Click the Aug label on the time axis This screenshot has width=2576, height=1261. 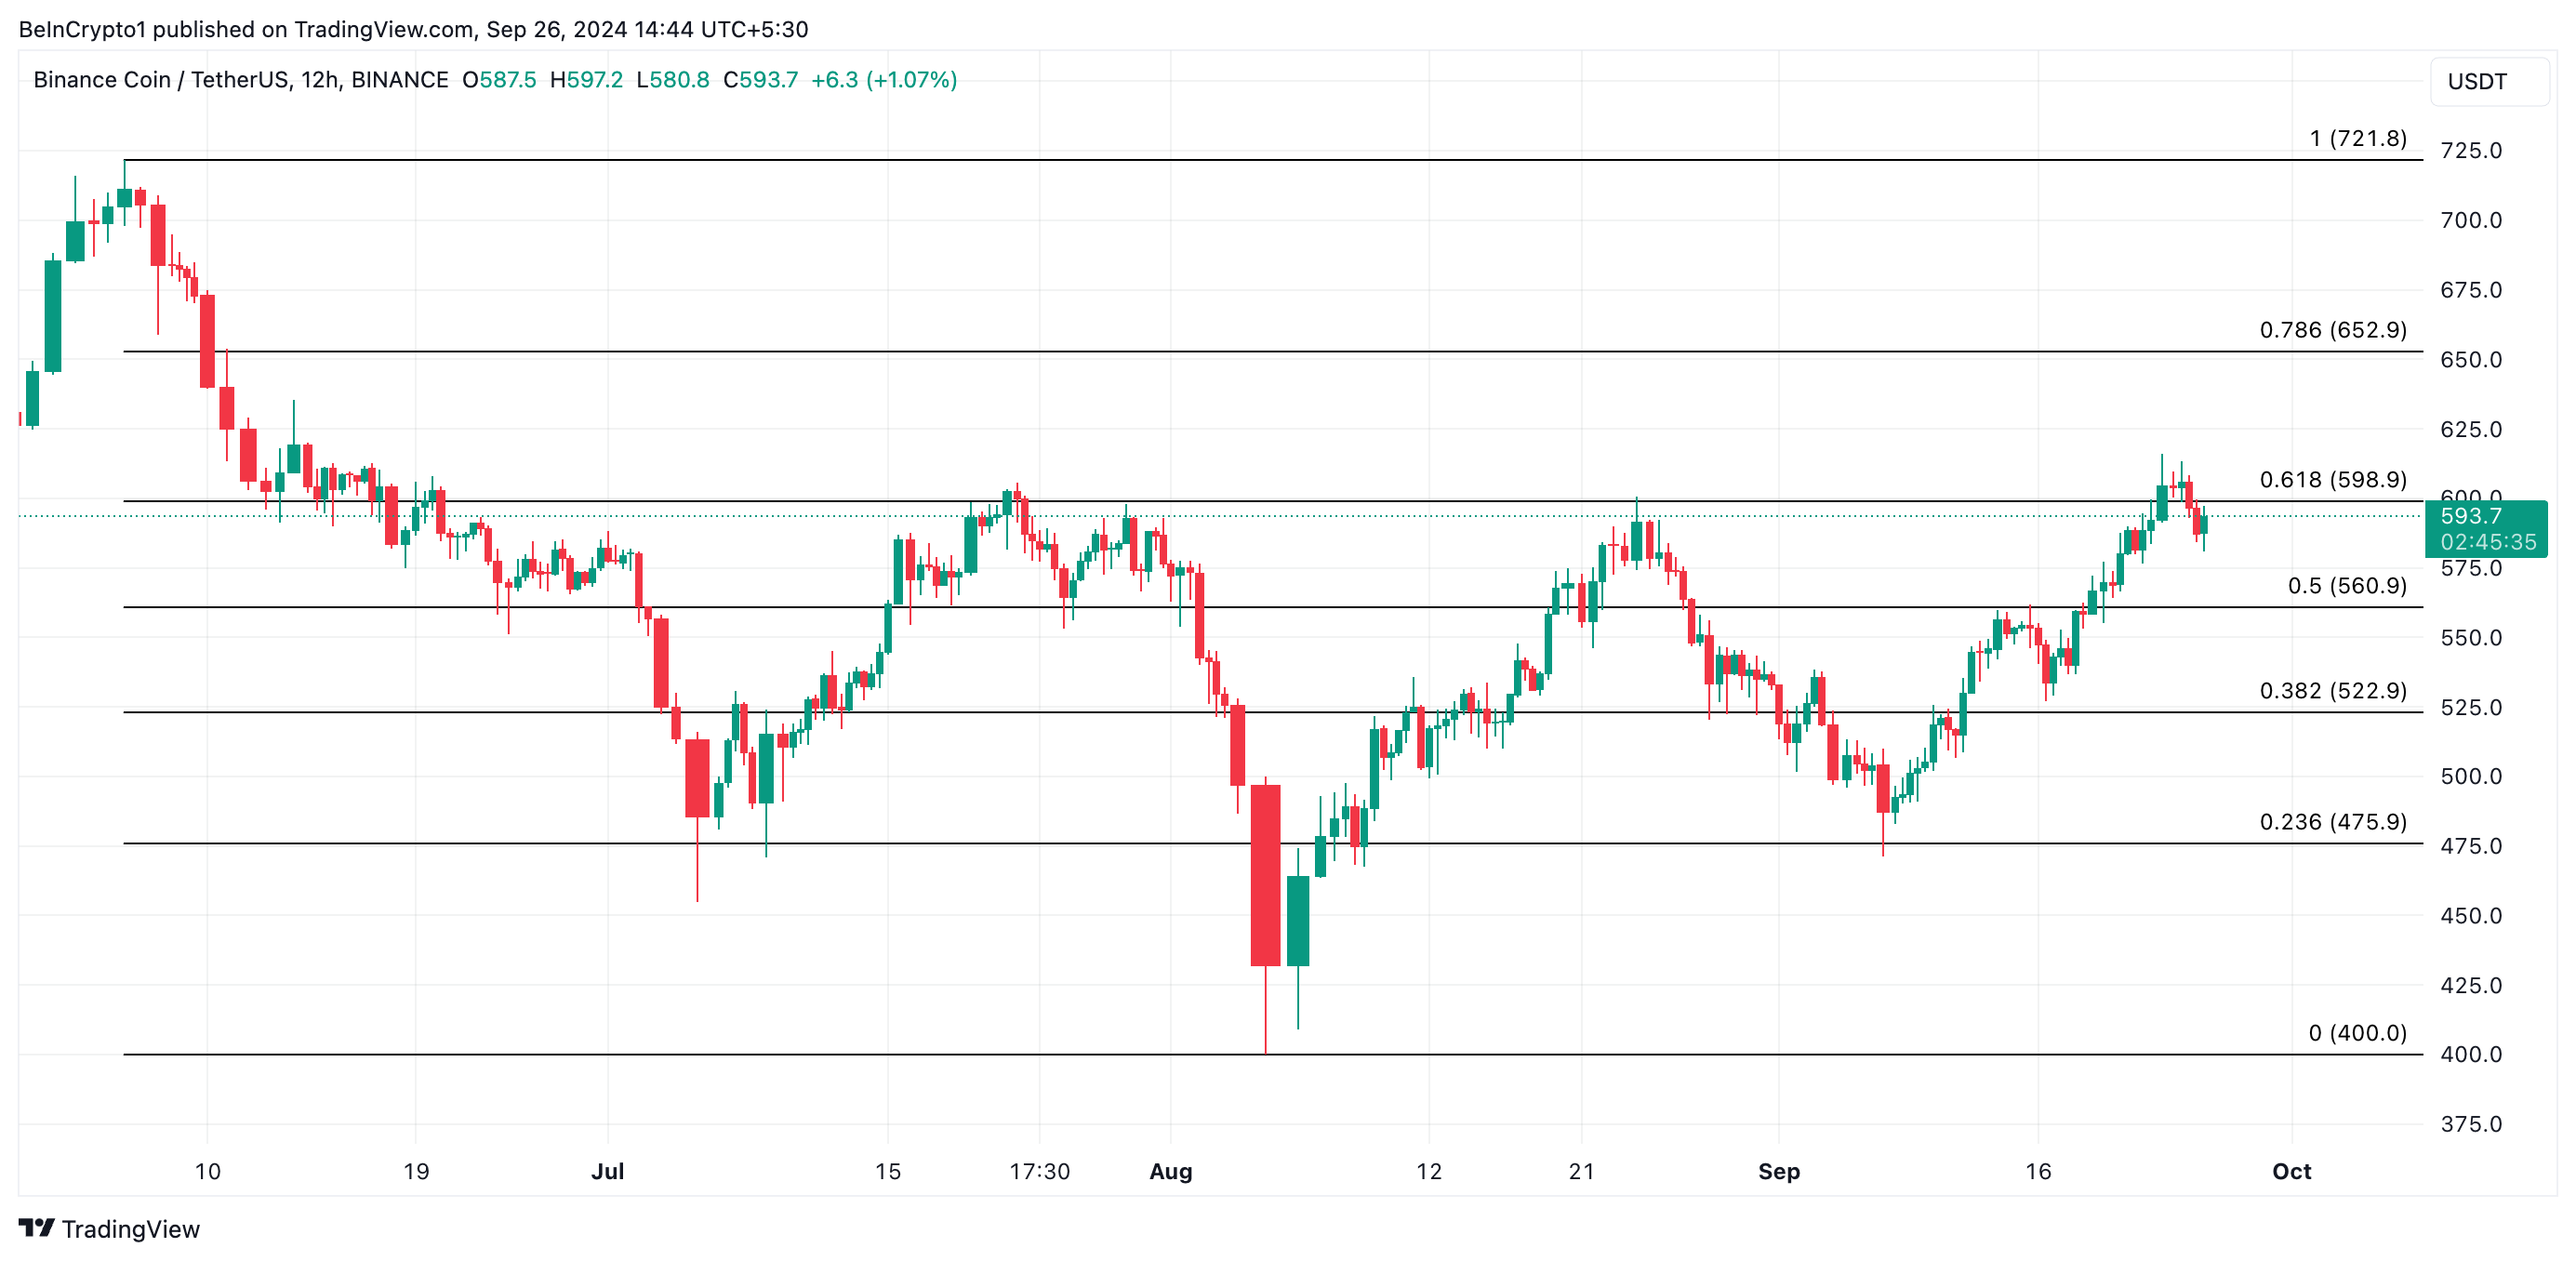coord(1170,1171)
